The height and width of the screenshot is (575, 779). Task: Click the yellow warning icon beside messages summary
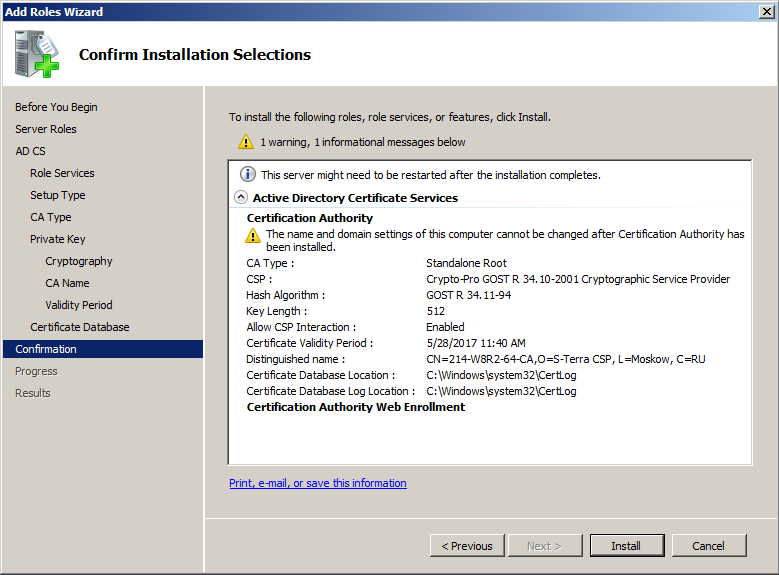point(246,142)
